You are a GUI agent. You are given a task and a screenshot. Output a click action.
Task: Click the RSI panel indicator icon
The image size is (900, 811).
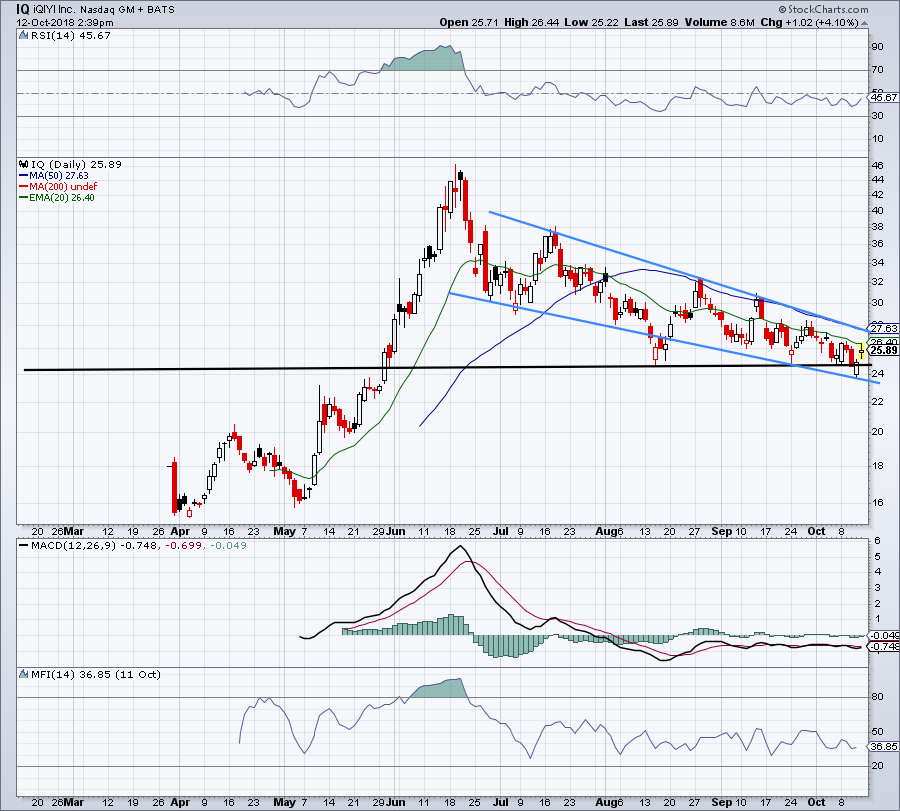point(24,36)
